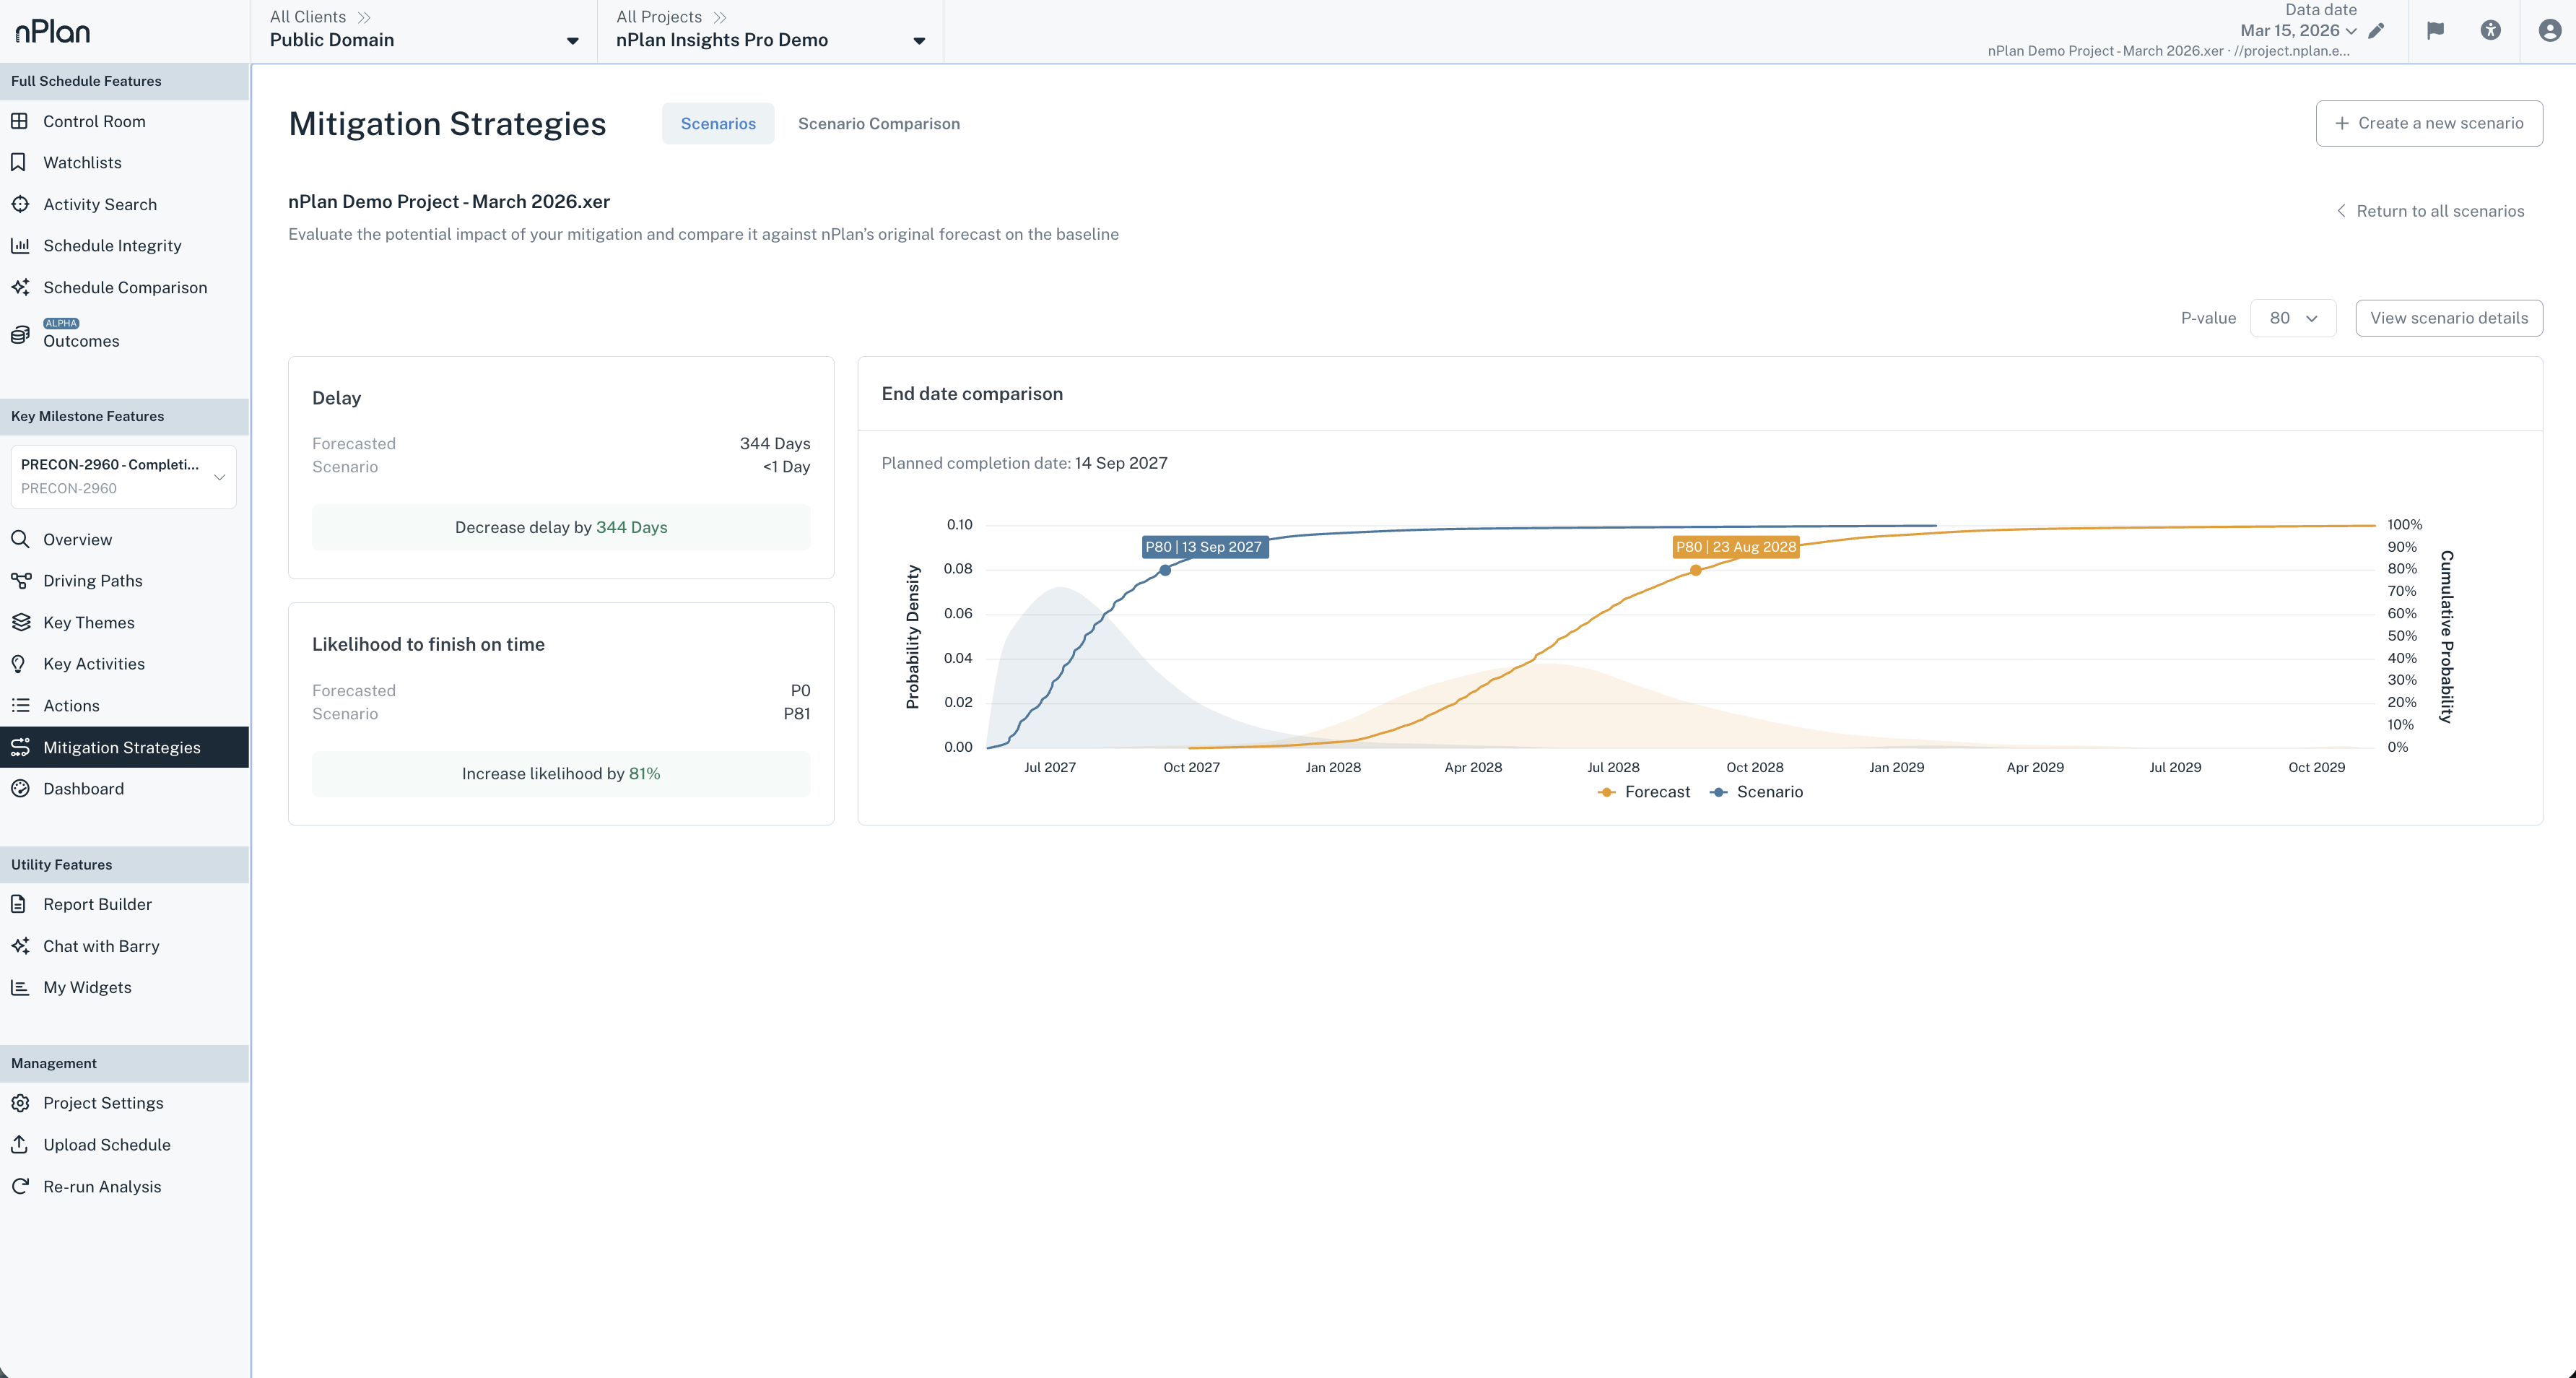Image resolution: width=2576 pixels, height=1378 pixels.
Task: Click the Report Builder document icon
Action: [19, 904]
